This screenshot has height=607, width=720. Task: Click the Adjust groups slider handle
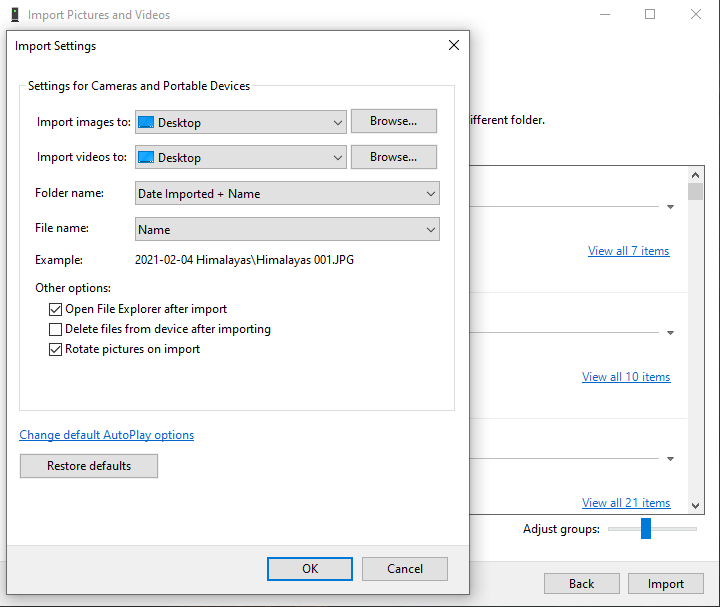(x=646, y=528)
